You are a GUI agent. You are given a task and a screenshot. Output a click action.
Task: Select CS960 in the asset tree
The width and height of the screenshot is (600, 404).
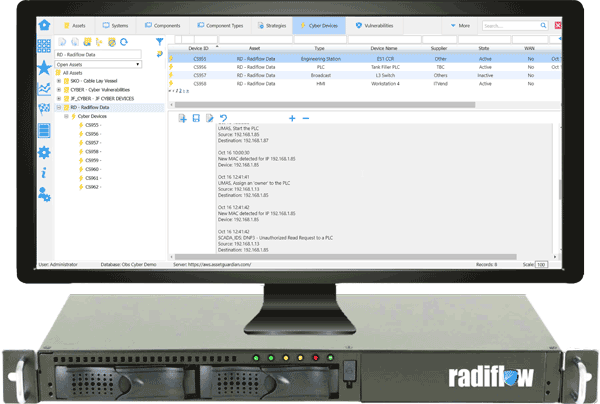[x=92, y=169]
